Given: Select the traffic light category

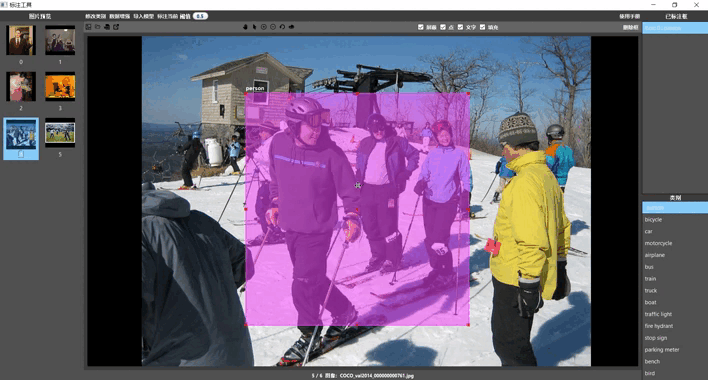Looking at the screenshot, I should (675, 314).
